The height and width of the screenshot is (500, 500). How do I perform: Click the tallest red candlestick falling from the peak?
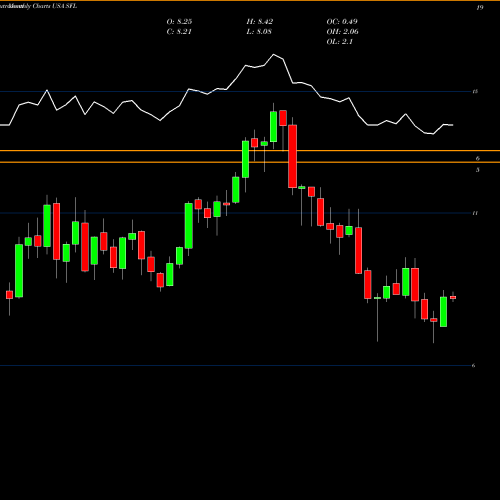click(x=293, y=156)
